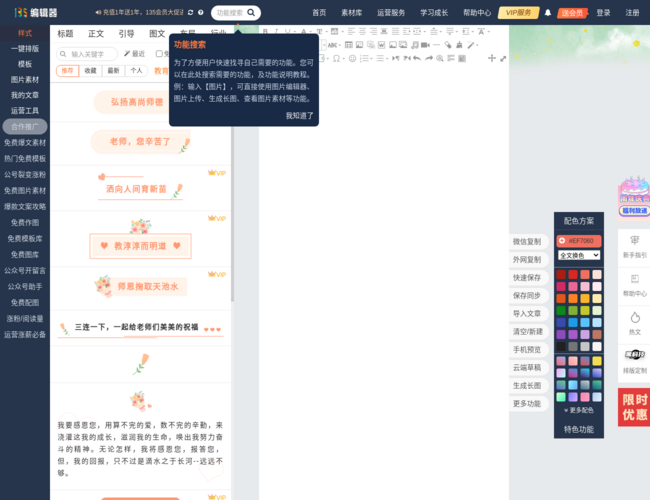Click the VIP服务 button
This screenshot has width=650, height=500.
click(x=518, y=13)
